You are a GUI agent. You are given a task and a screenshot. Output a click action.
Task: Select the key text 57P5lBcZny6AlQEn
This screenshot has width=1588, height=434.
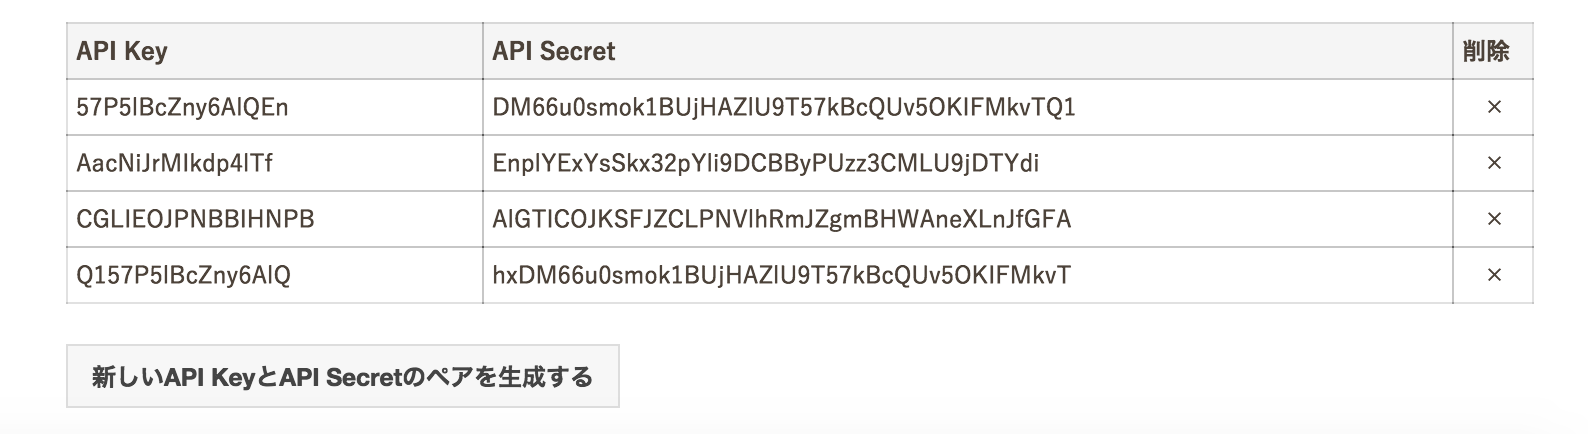pyautogui.click(x=182, y=107)
